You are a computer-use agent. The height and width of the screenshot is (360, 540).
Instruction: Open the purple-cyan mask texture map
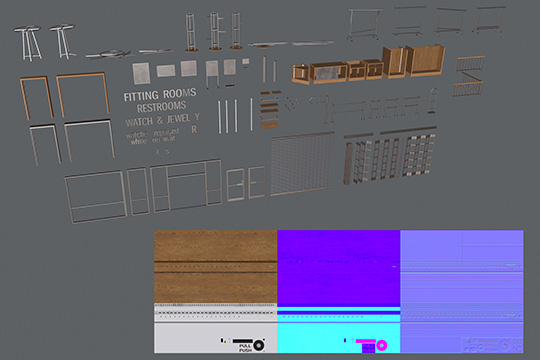point(339,291)
